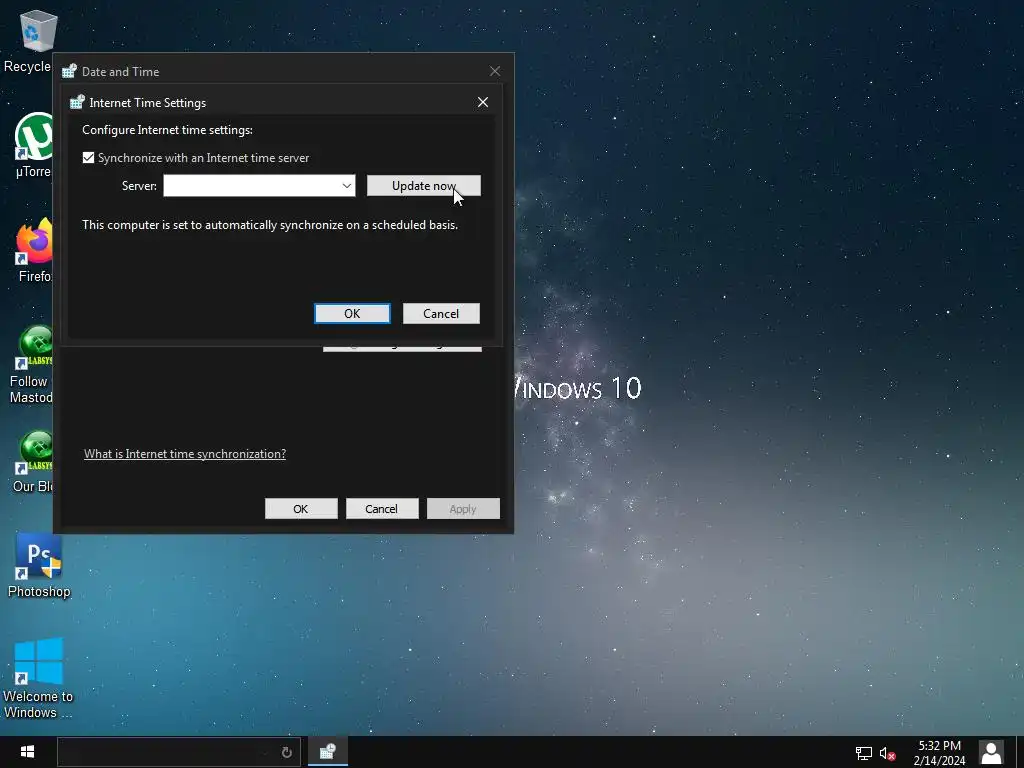Open the Windows Start menu
The width and height of the screenshot is (1024, 768).
coord(27,752)
